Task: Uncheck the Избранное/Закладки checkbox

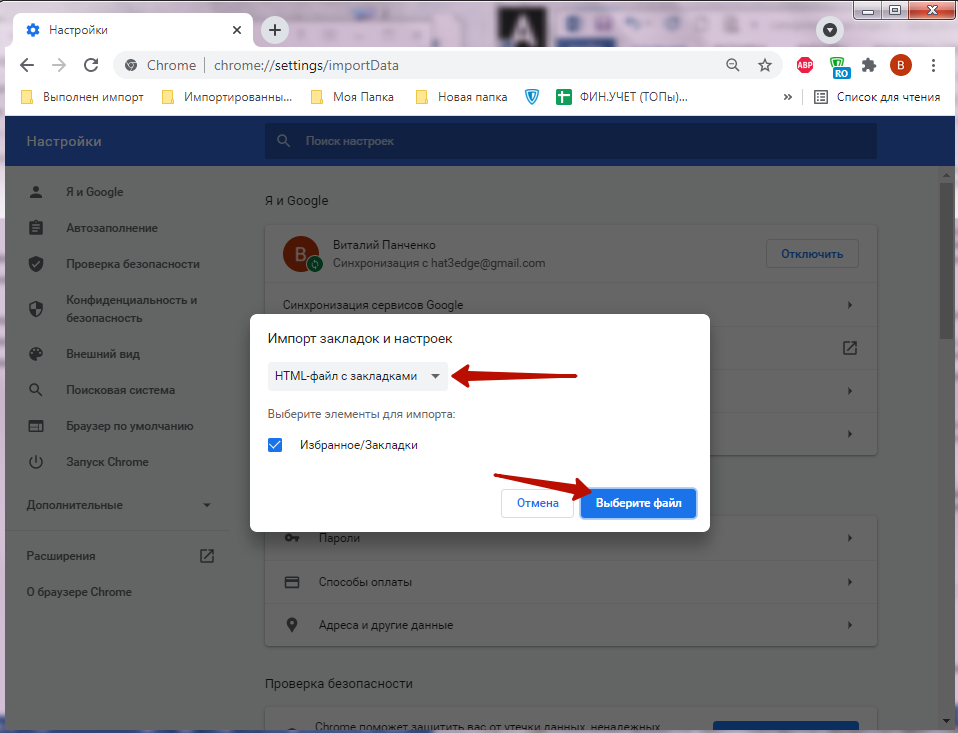Action: coord(276,445)
